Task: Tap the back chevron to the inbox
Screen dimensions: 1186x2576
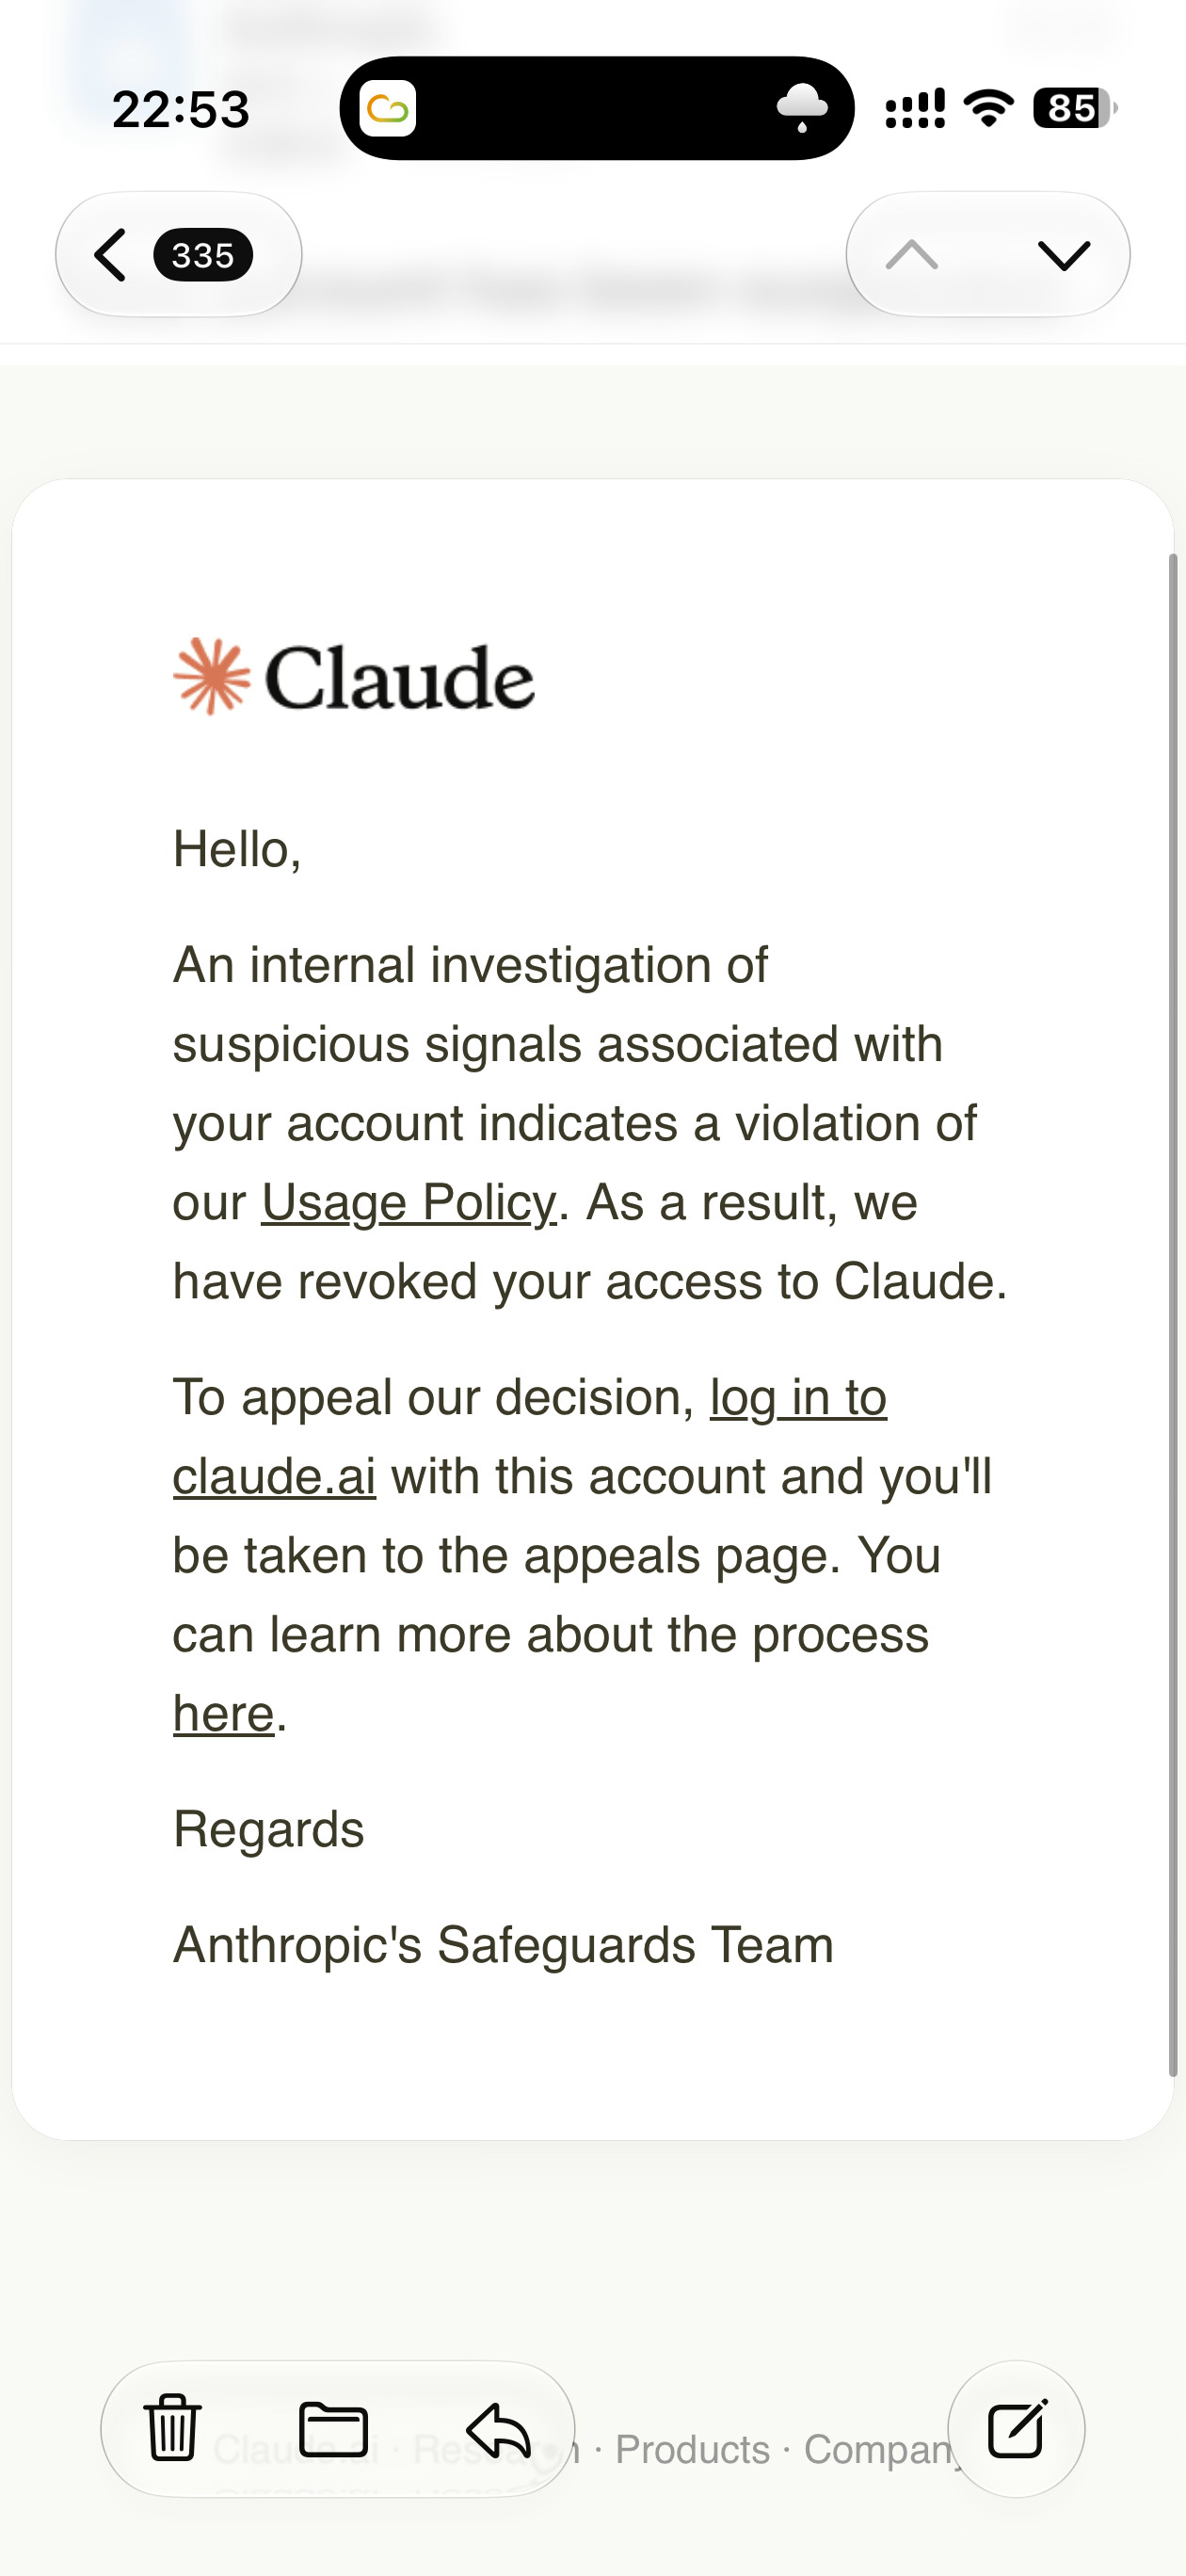Action: pyautogui.click(x=110, y=255)
